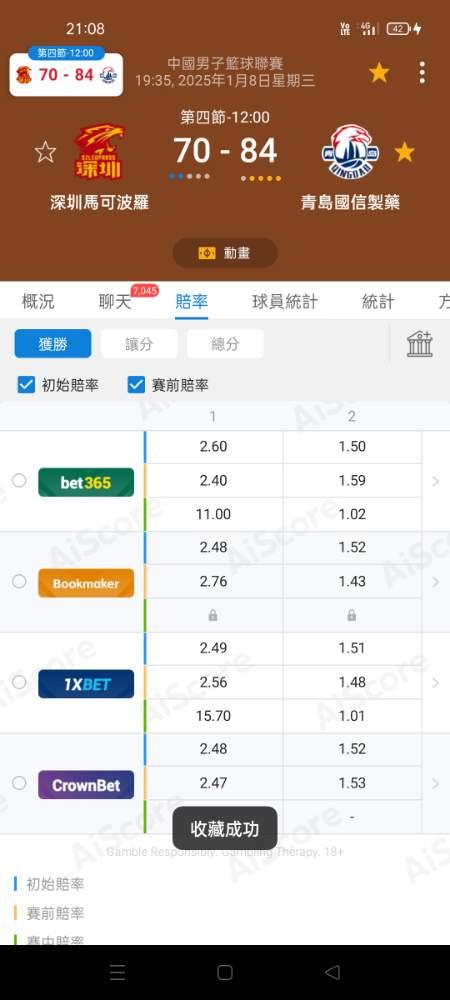Screen dimensions: 450x1000
Task: Tap CrownBet pre-match odds 2.47
Action: coord(214,783)
